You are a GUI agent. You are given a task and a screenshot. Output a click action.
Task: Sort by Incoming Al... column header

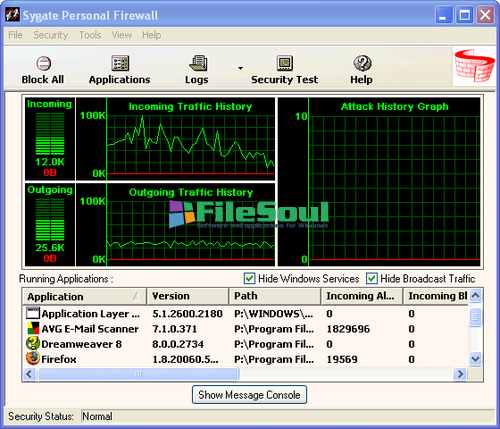tap(362, 296)
